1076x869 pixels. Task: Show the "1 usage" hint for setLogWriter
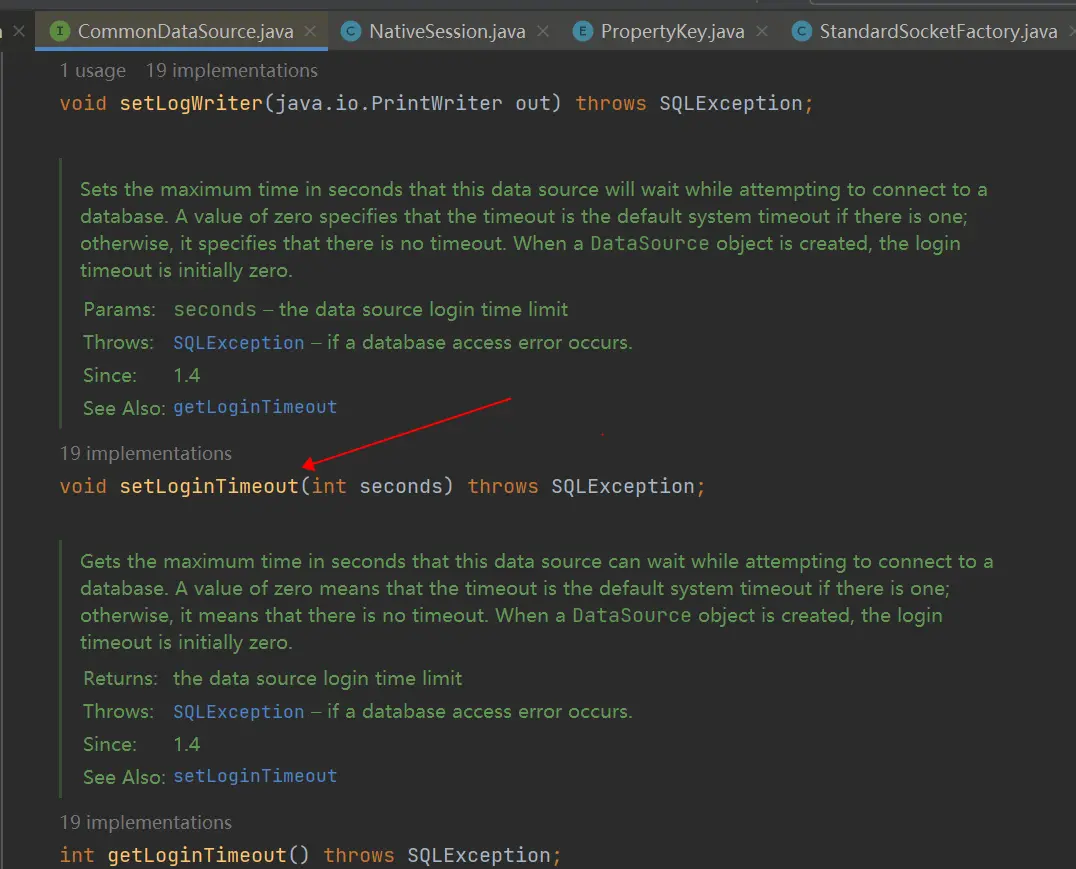(x=93, y=70)
